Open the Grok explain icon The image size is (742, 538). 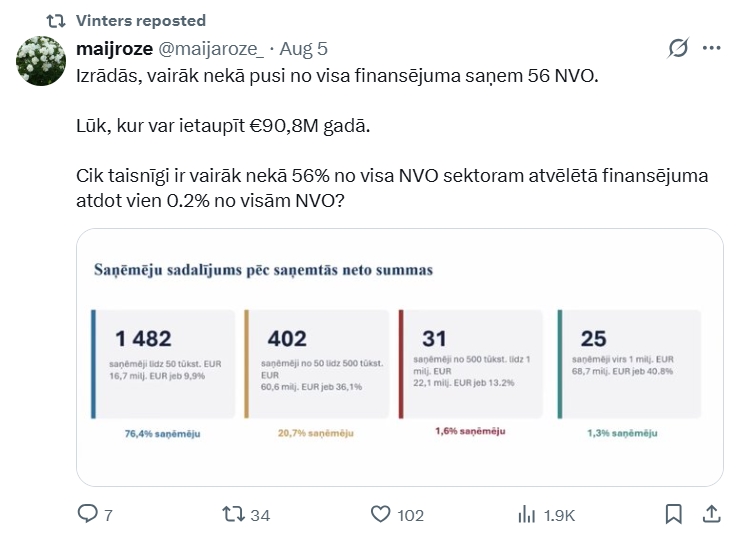pyautogui.click(x=678, y=48)
